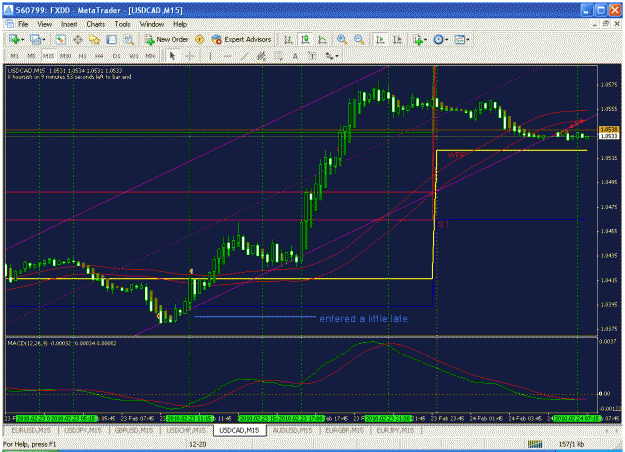The image size is (625, 452).
Task: Click the MACD(12,26,9) indicator label
Action: [28, 343]
